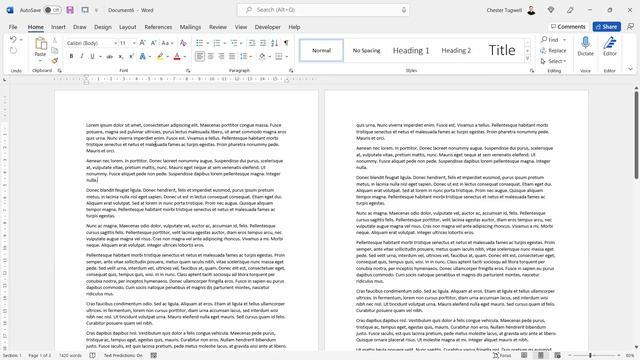Screen dimensions: 640x360
Task: Align text right
Action: point(221,56)
